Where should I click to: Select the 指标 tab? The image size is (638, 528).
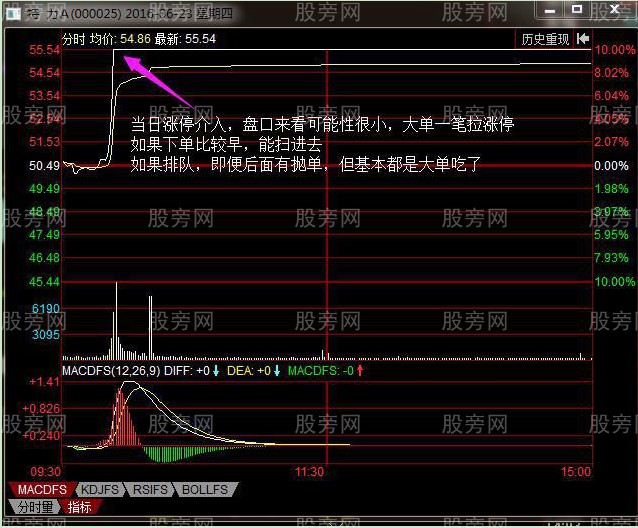click(79, 507)
